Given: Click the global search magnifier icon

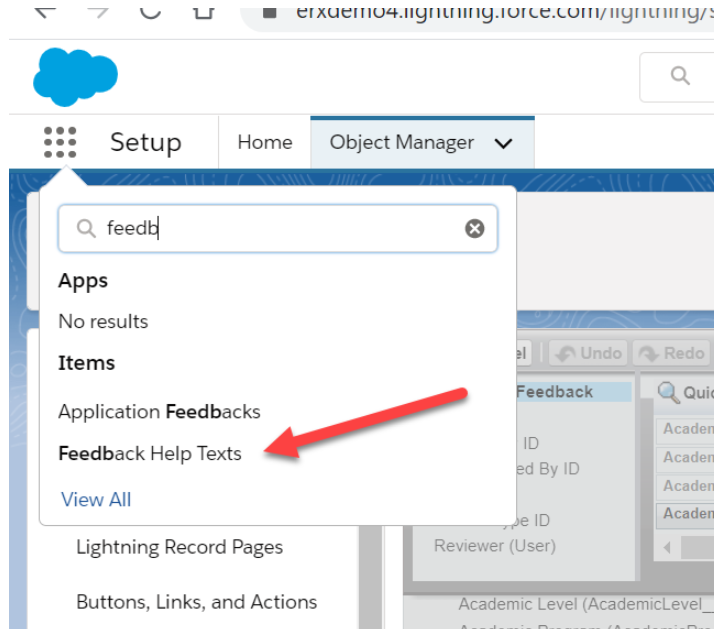Looking at the screenshot, I should click(x=680, y=76).
